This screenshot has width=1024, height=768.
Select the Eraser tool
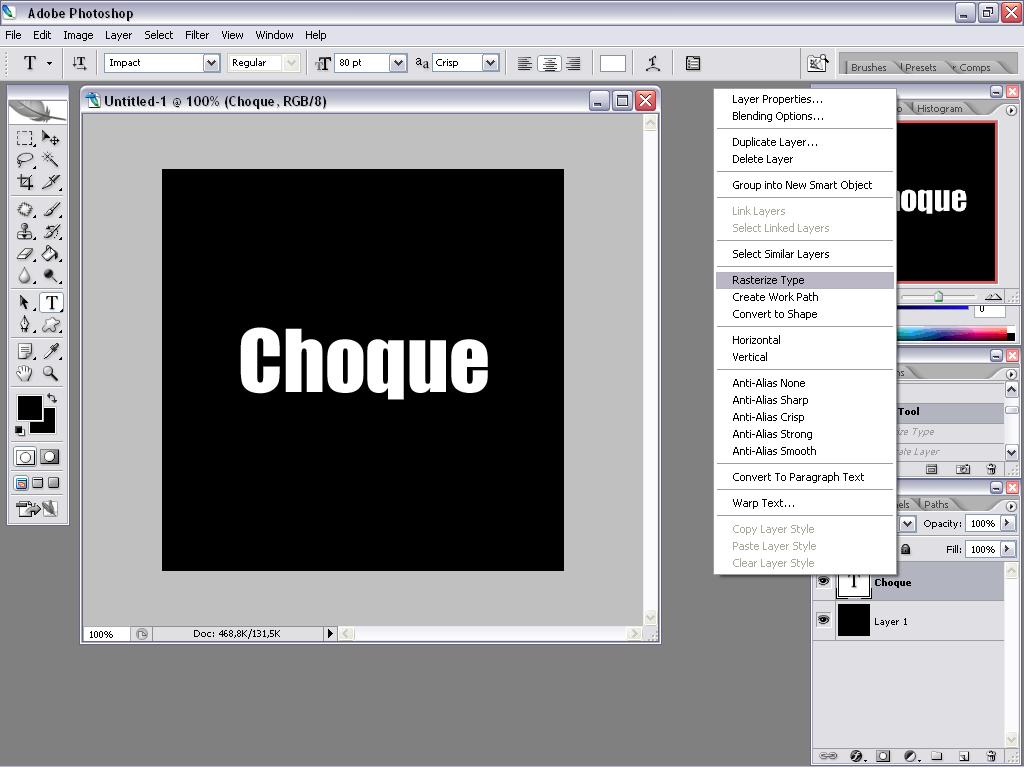25,253
